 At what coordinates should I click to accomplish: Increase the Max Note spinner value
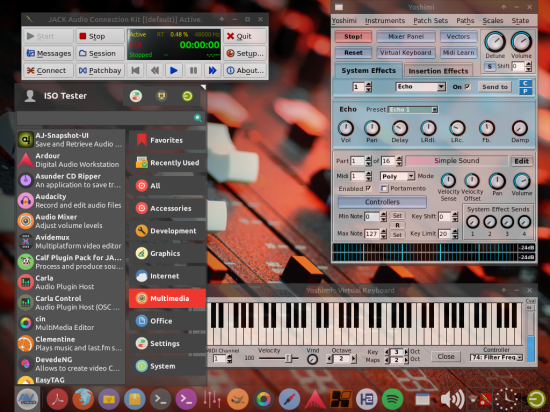point(383,231)
